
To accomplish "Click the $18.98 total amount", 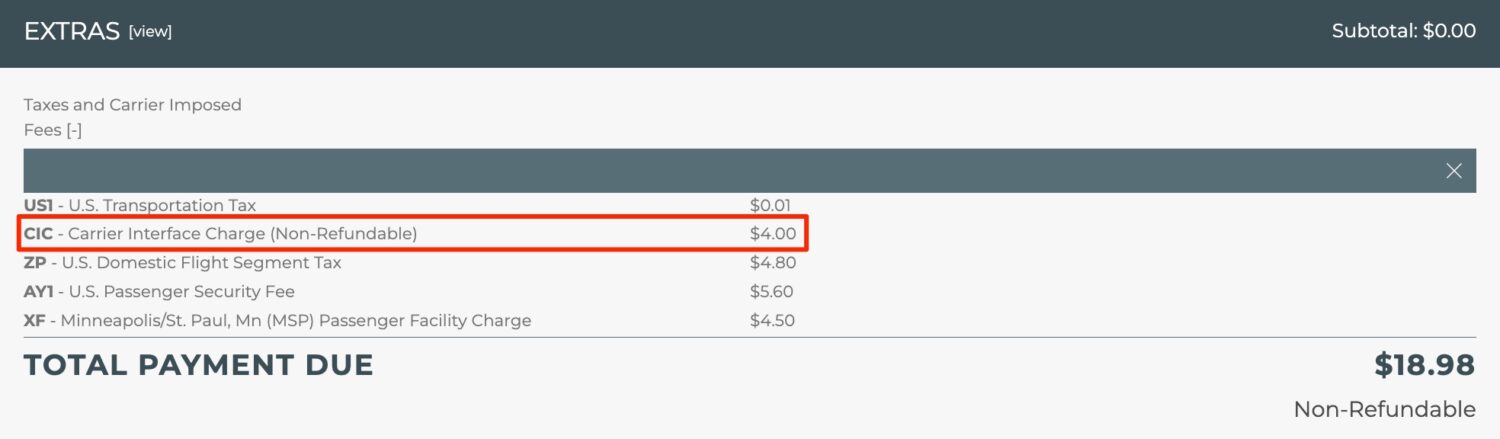I will click(x=1424, y=366).
